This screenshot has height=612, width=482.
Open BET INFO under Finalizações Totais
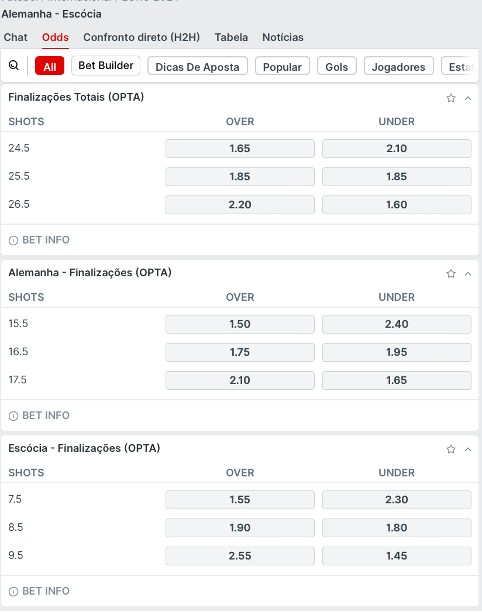(x=39, y=240)
